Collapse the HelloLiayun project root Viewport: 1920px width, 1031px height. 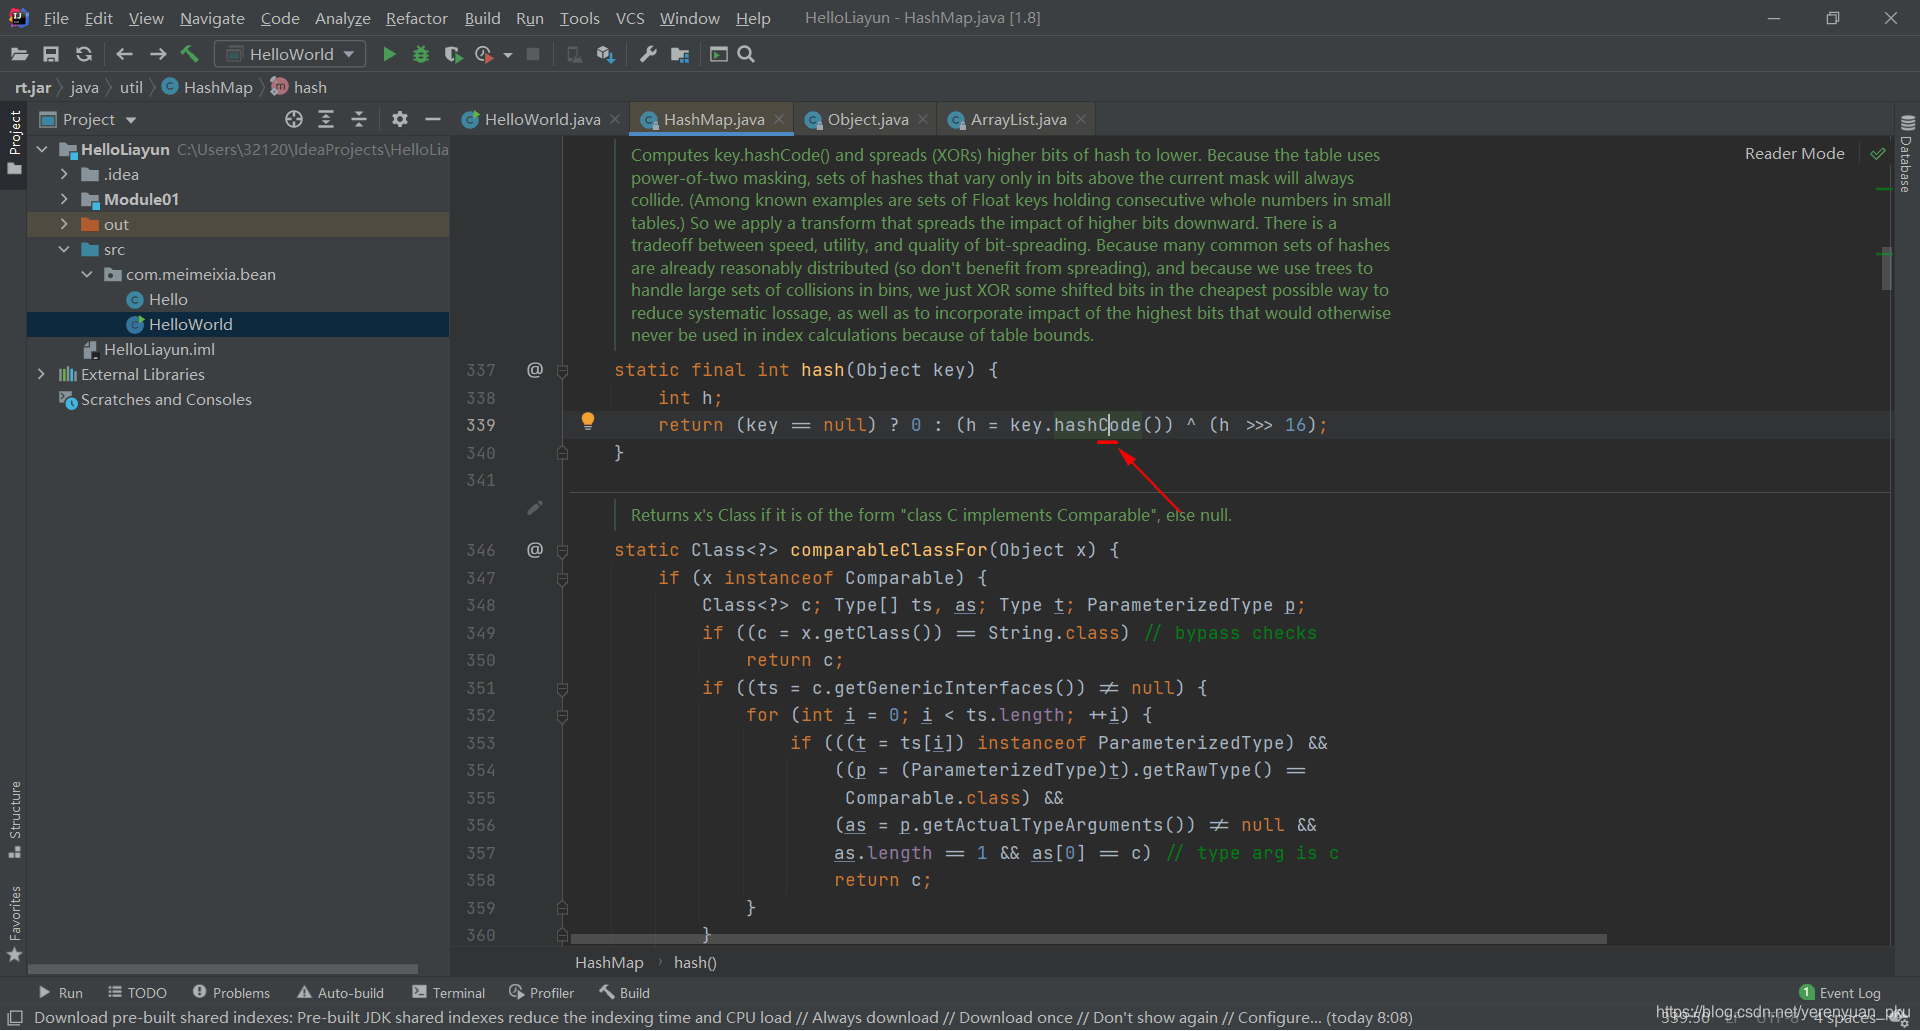42,149
